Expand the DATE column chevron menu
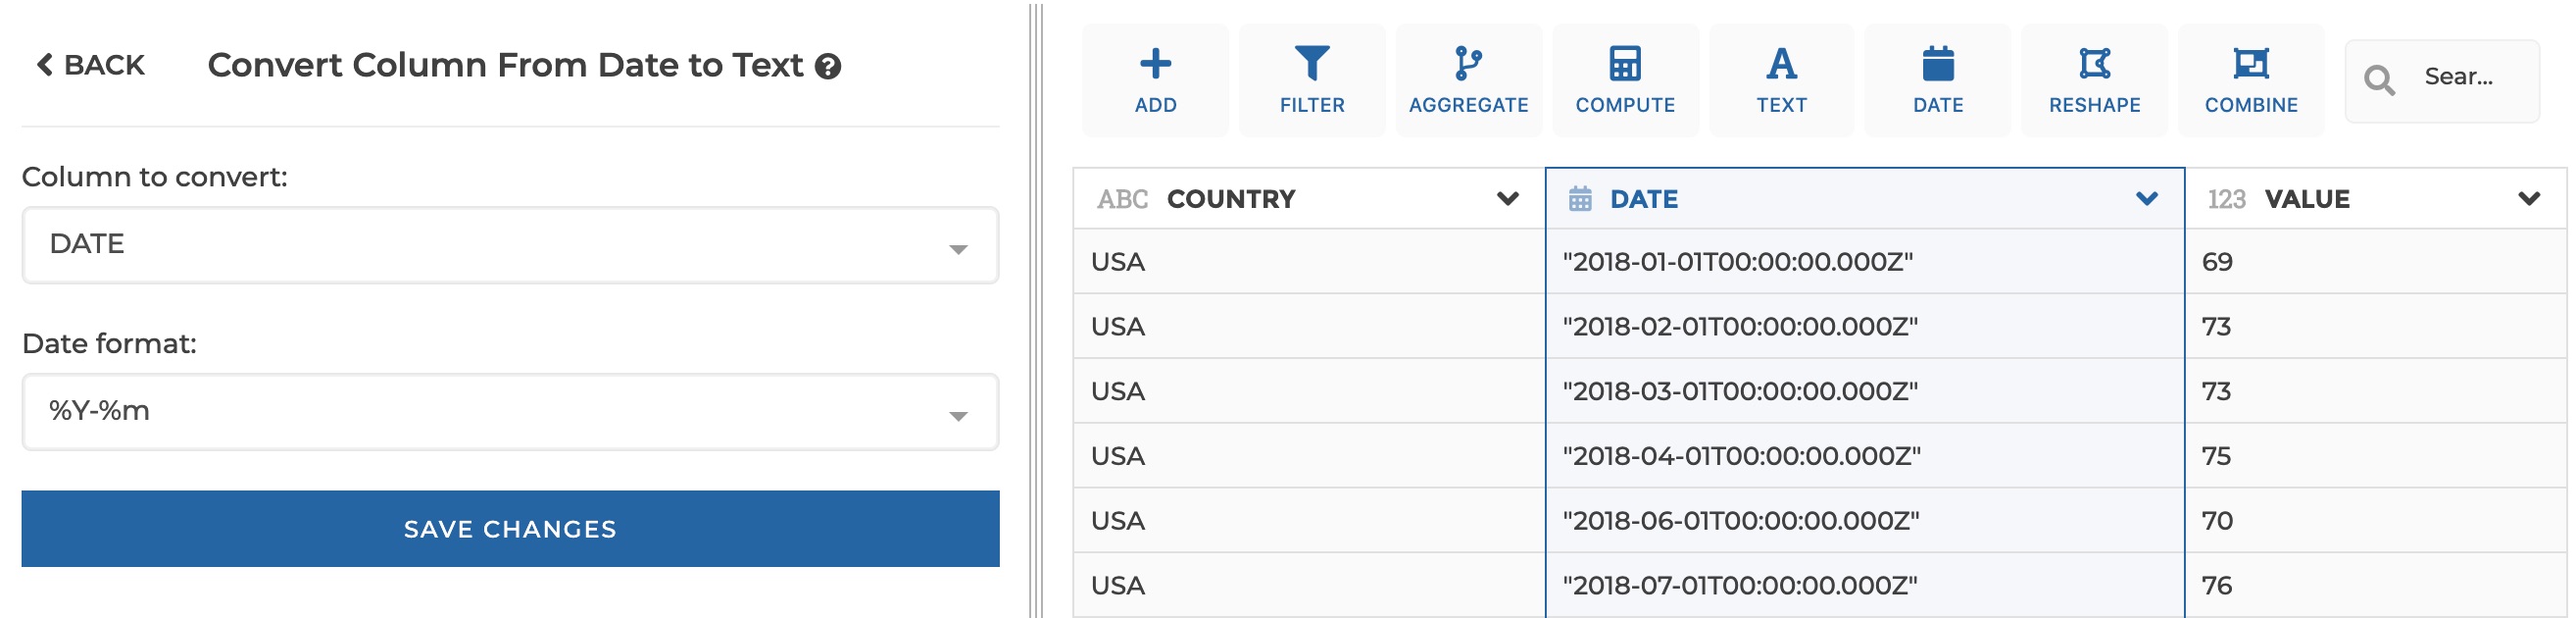 click(2146, 199)
